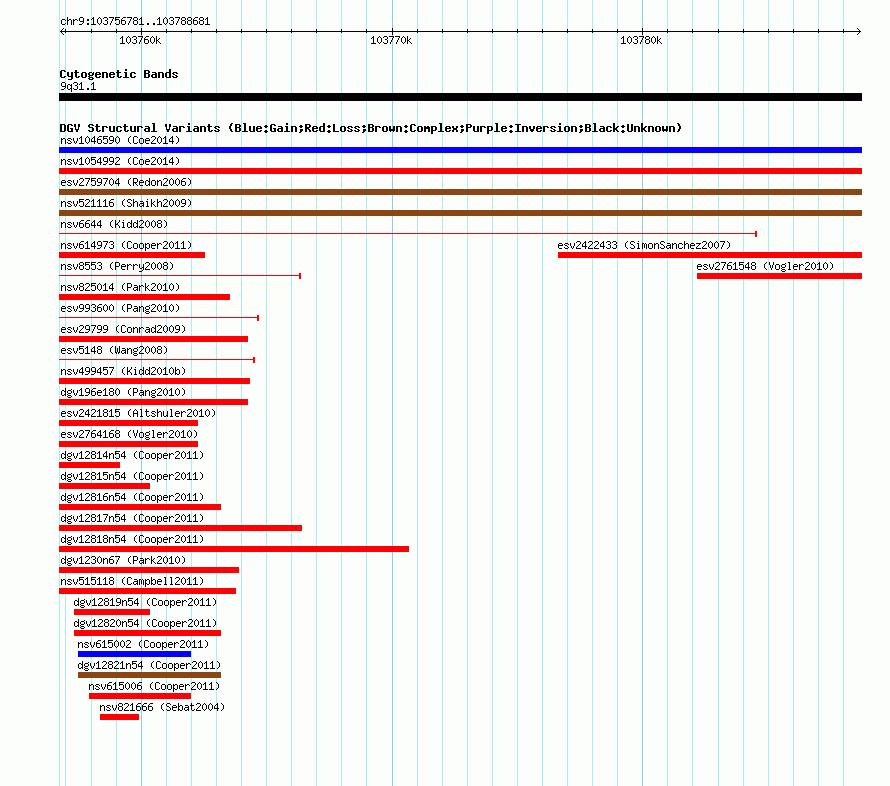Select the red nsv1054992 loss bar
The height and width of the screenshot is (786, 890).
[x=460, y=171]
